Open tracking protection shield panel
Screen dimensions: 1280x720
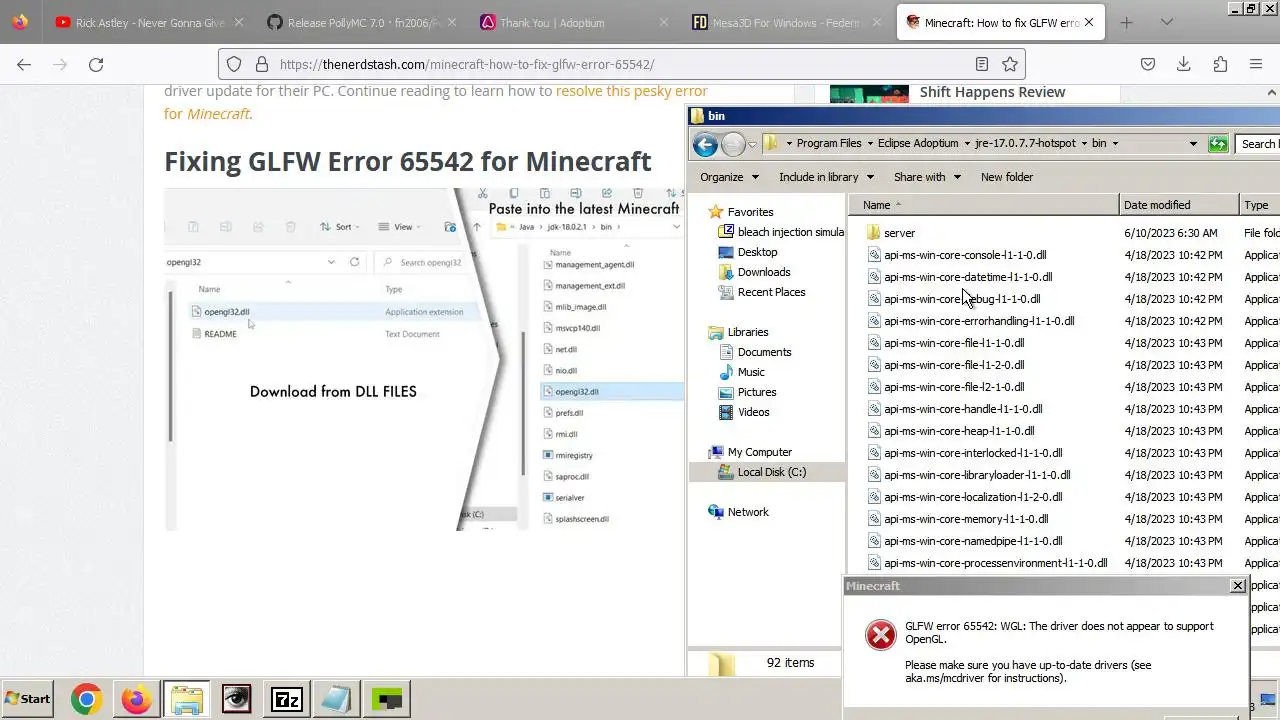(x=234, y=64)
